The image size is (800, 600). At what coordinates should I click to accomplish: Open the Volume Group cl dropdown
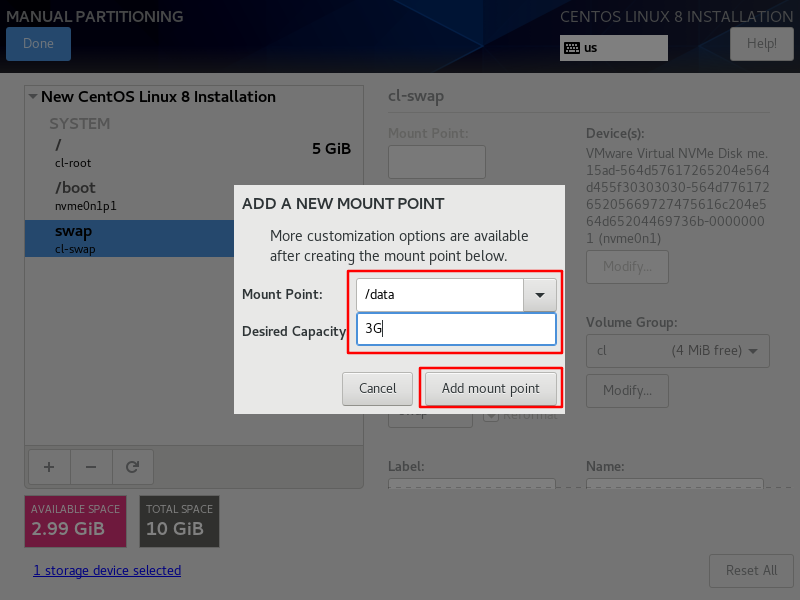click(678, 351)
